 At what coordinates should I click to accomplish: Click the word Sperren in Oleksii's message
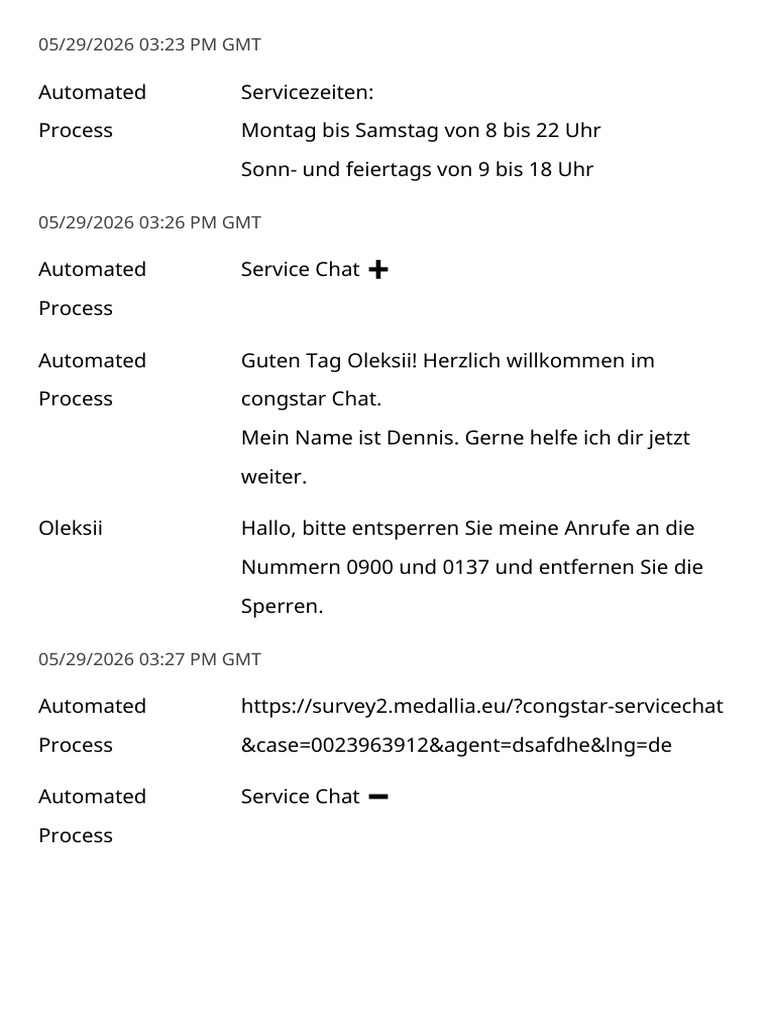click(x=281, y=606)
